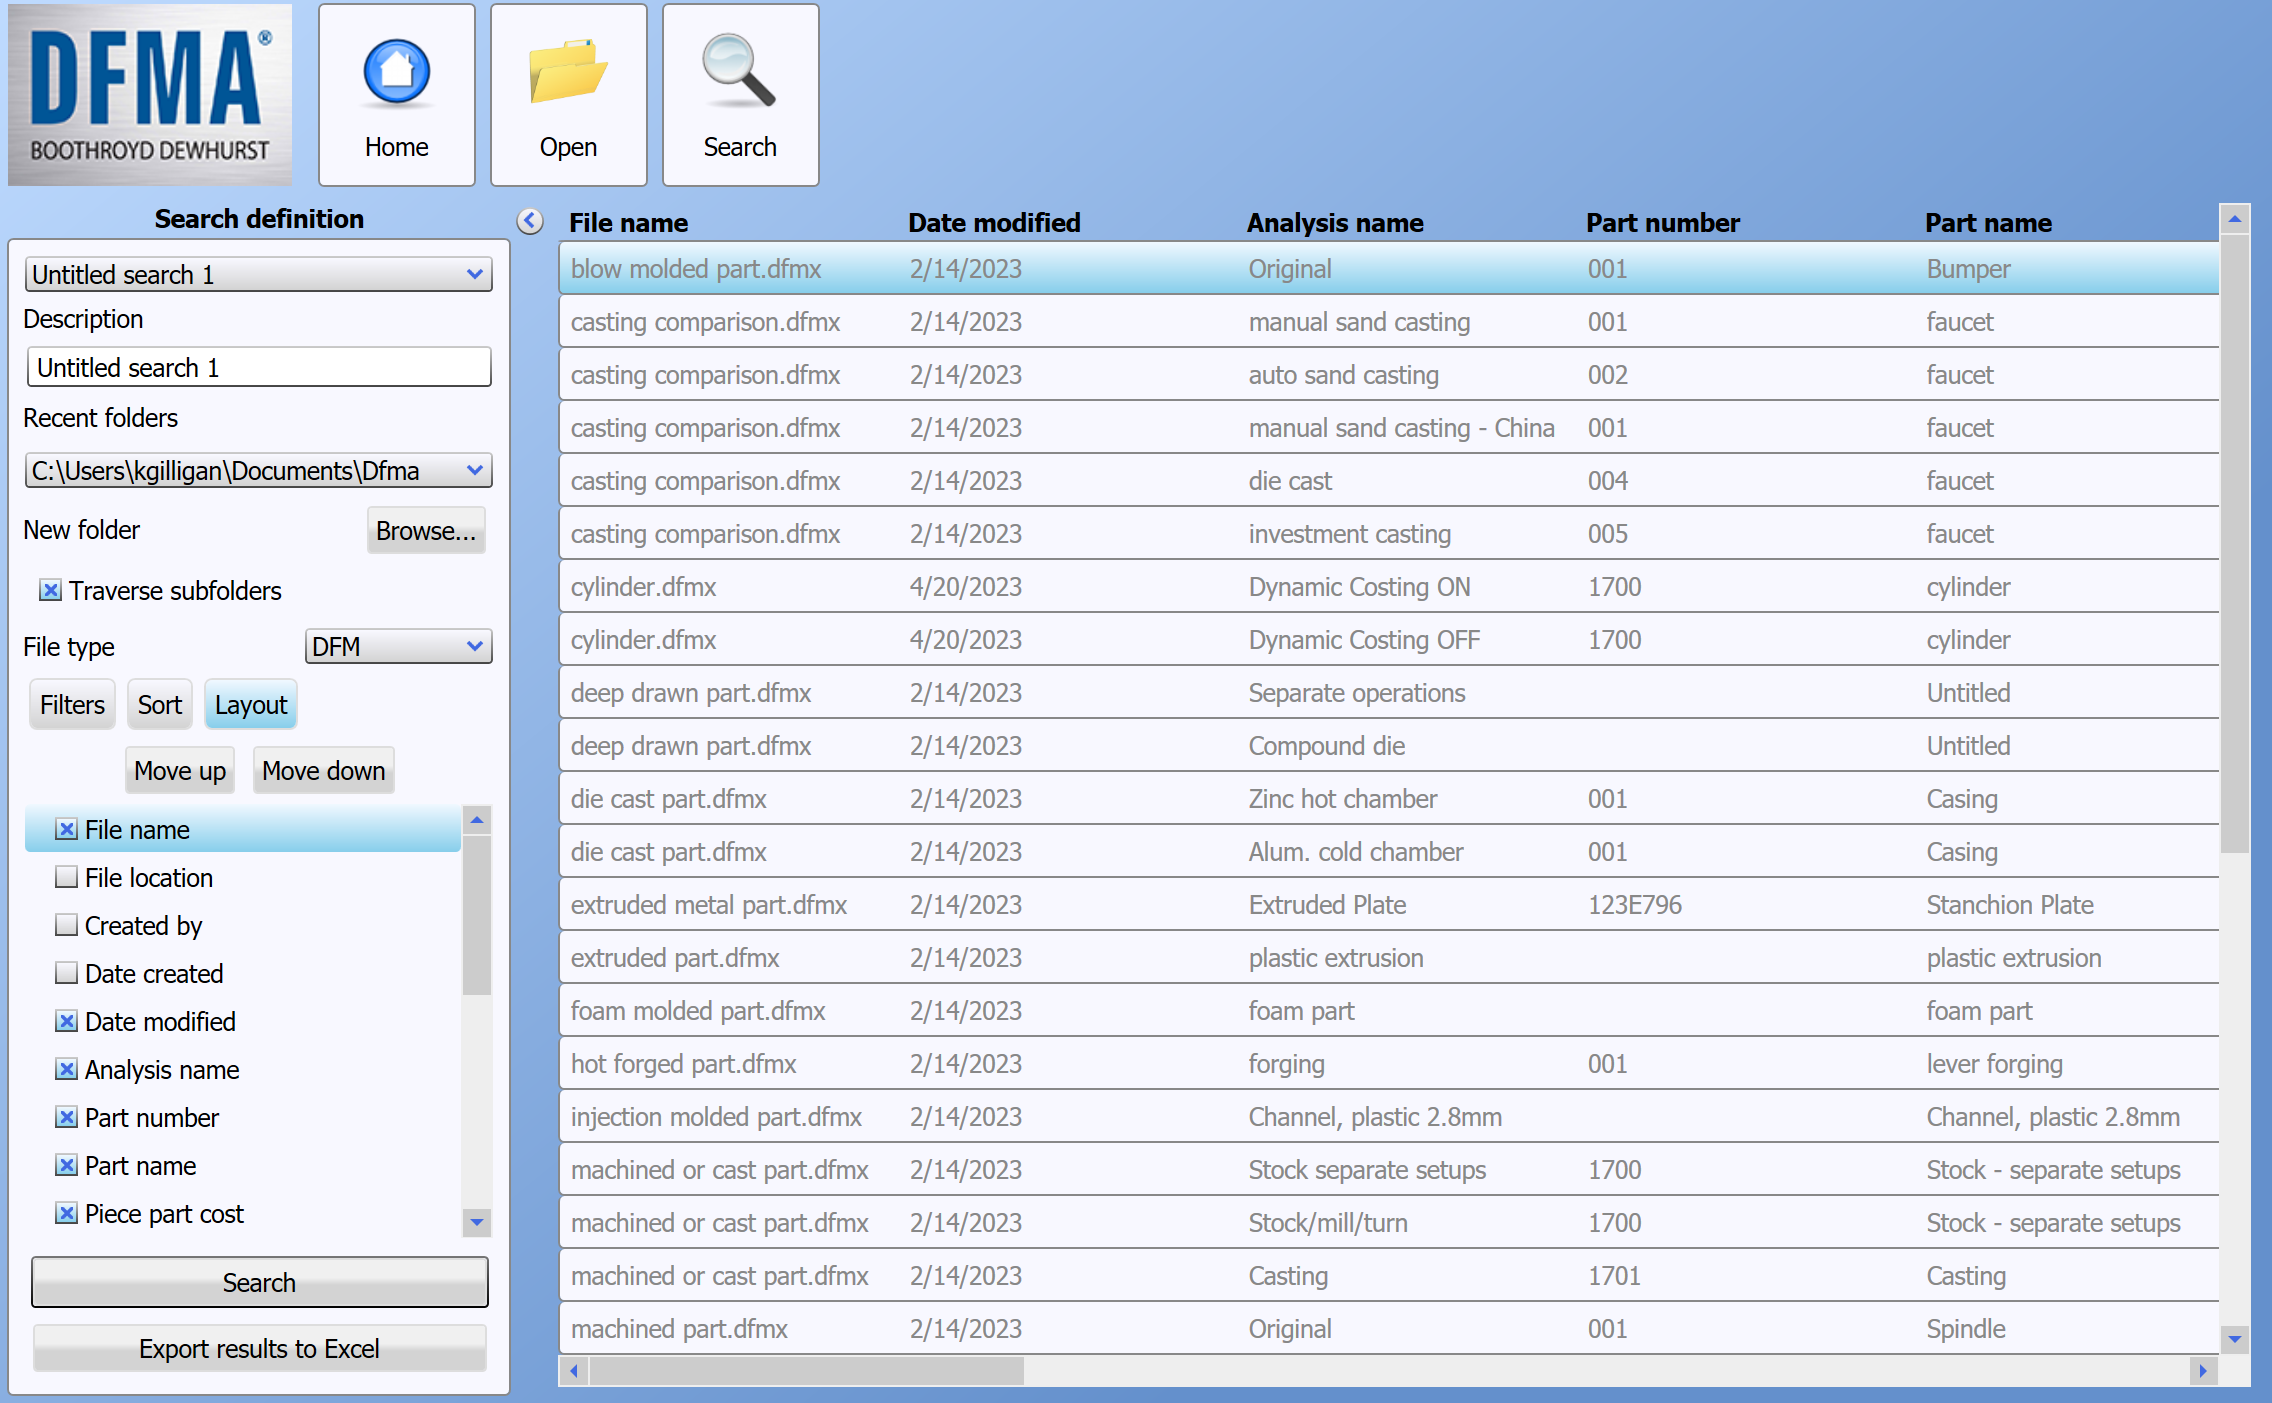Screen dimensions: 2272x1403
Task: Uncheck the Piece part cost checkbox
Action: (66, 1213)
